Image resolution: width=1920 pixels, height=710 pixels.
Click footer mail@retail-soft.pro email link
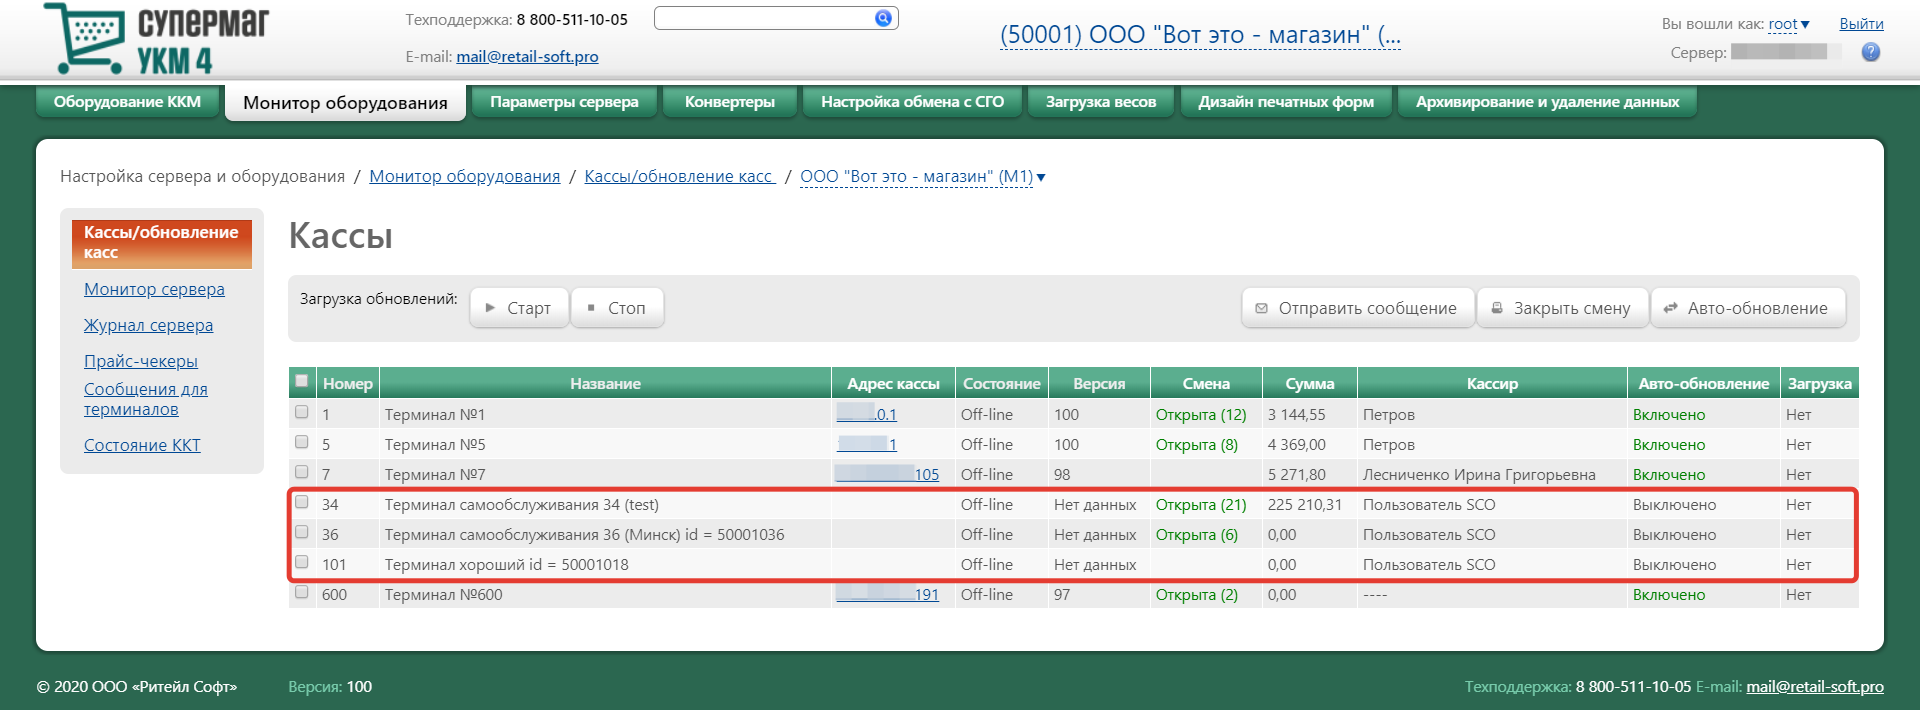point(1815,687)
